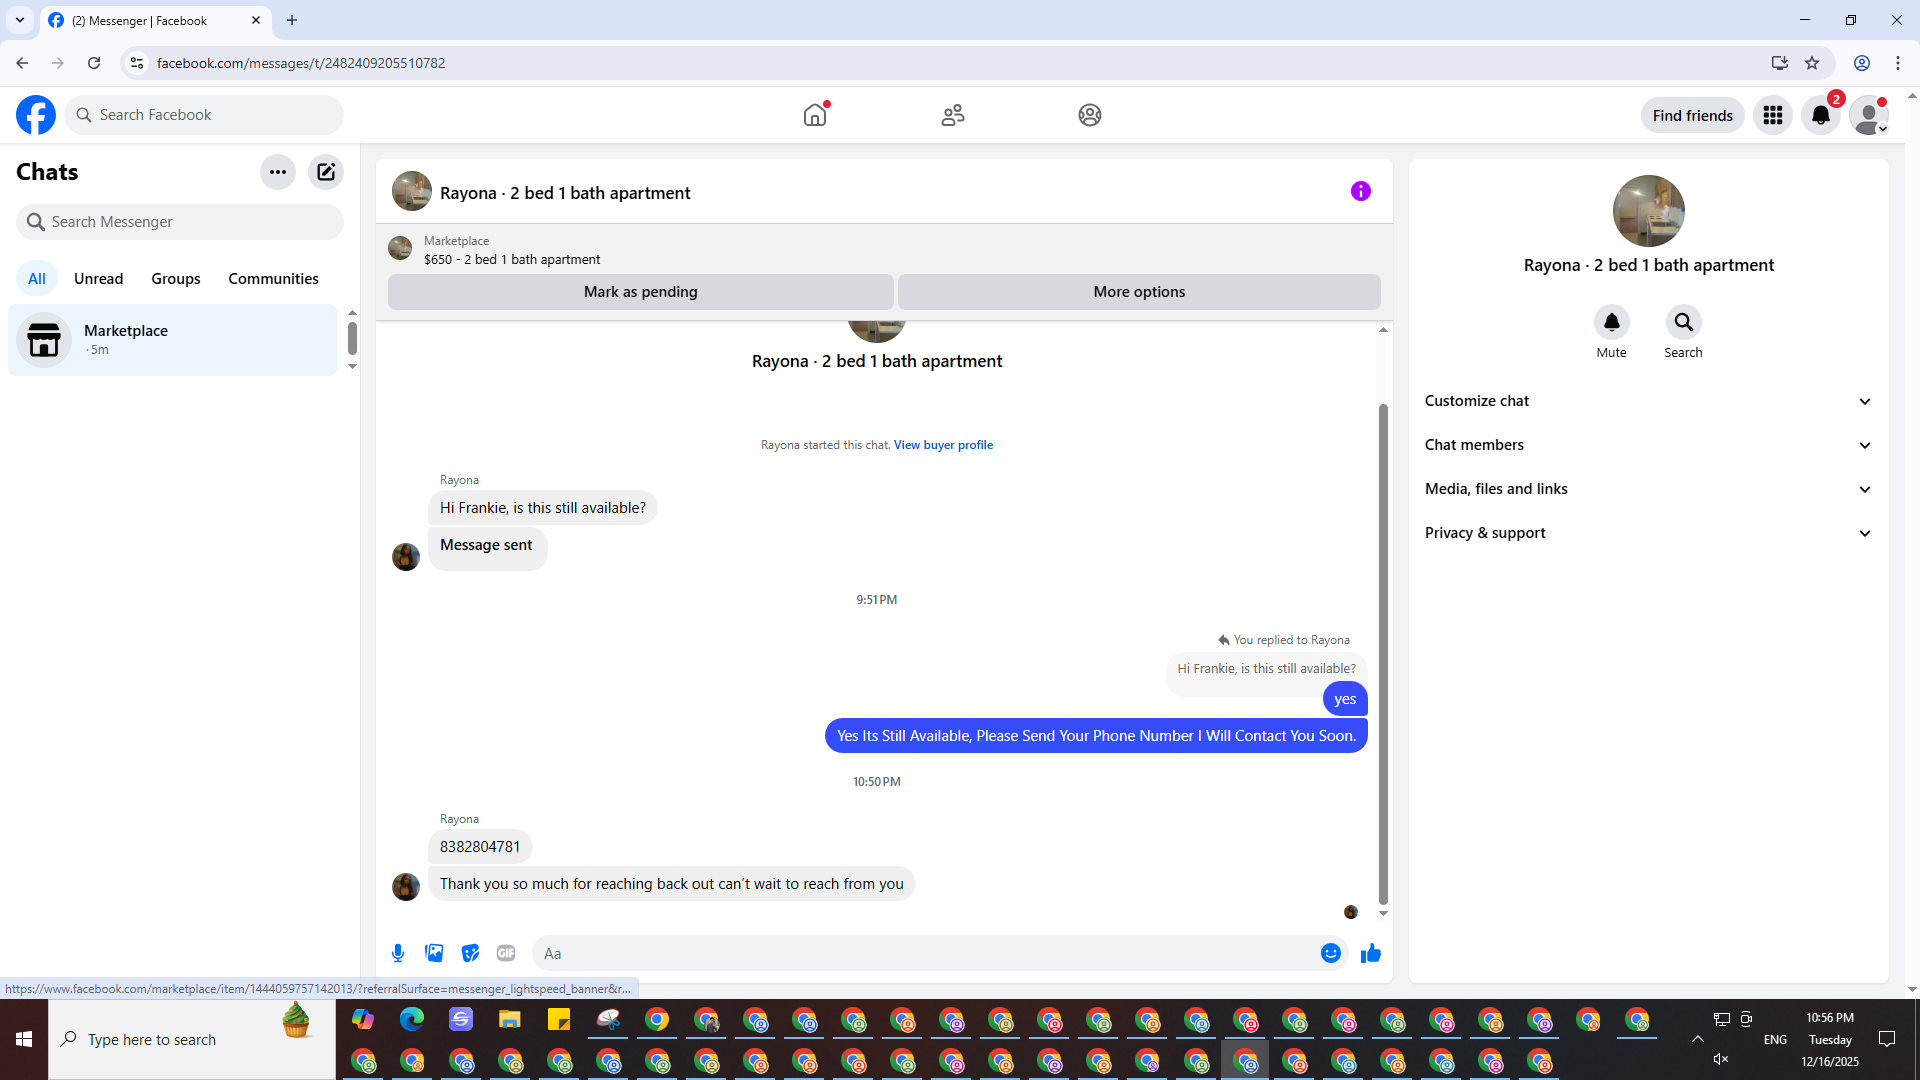Attach a photo or file
Viewport: 1920px width, 1080px height.
(434, 953)
